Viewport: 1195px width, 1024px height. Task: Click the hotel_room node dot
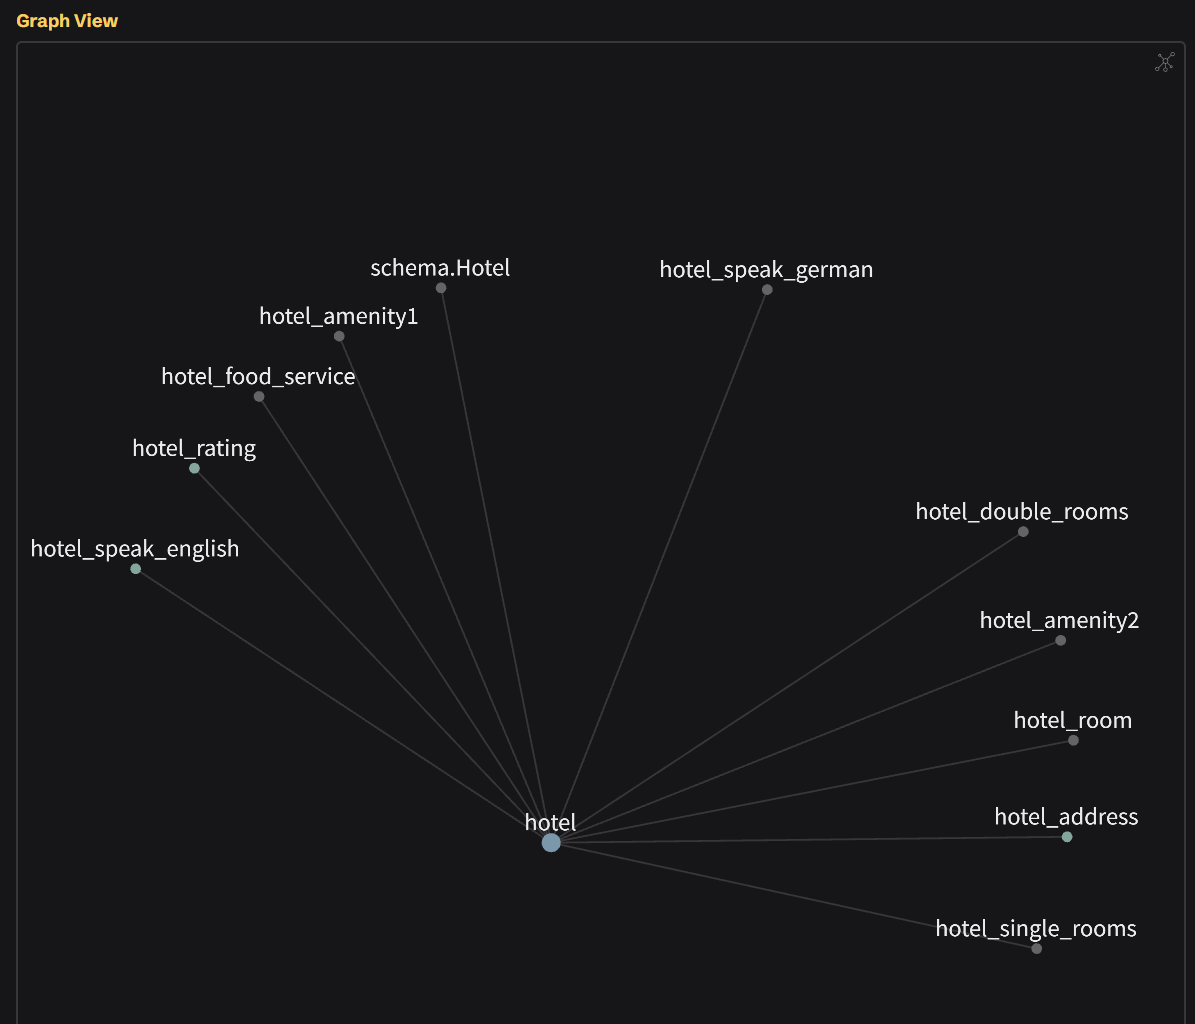tap(1073, 741)
